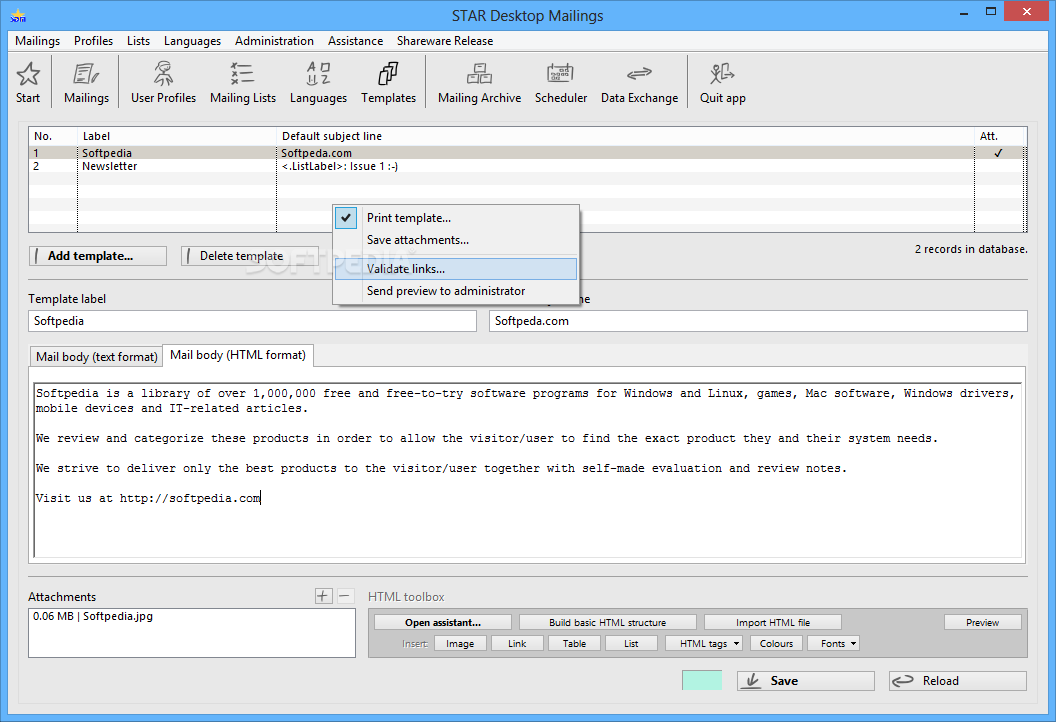
Task: Choose Print template... from context menu
Action: click(x=456, y=218)
